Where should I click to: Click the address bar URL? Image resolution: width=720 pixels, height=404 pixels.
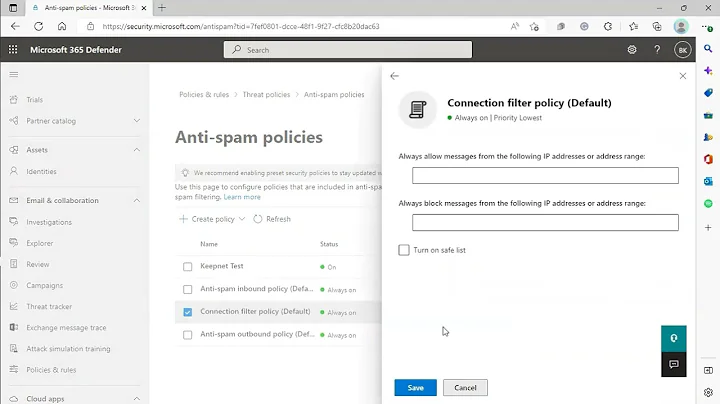241,26
